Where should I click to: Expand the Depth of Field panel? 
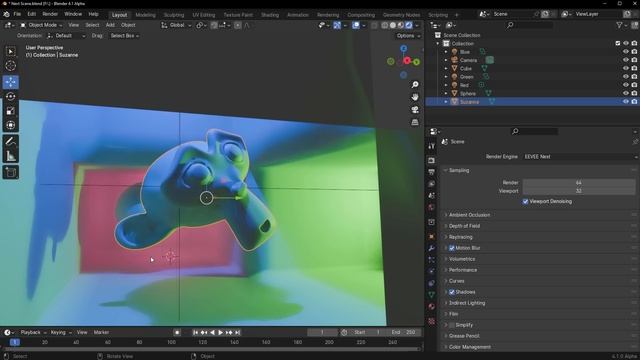pos(464,226)
